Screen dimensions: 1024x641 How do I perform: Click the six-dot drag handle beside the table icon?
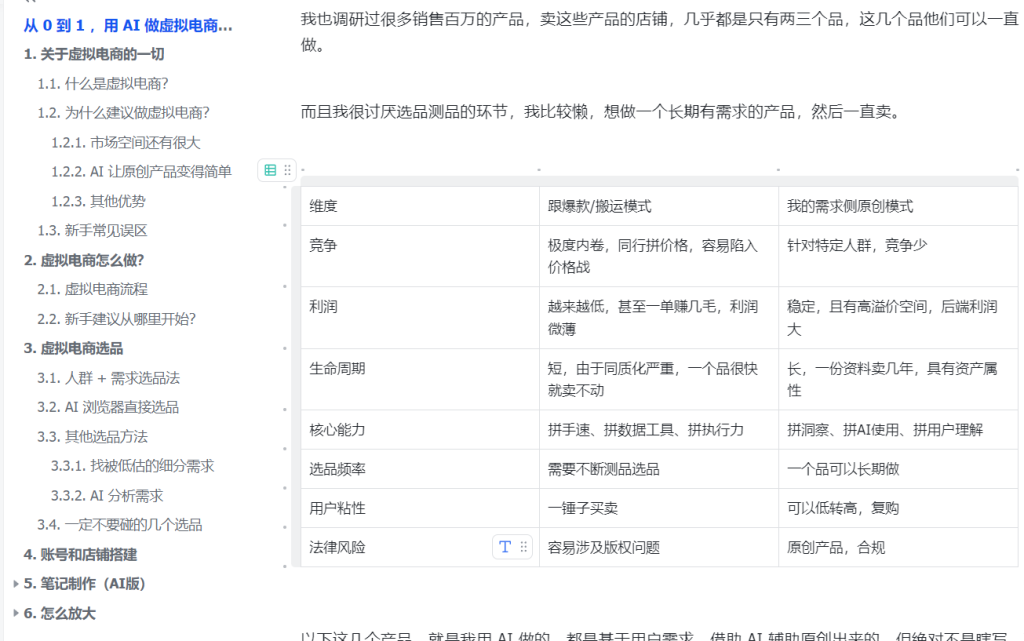tap(285, 170)
